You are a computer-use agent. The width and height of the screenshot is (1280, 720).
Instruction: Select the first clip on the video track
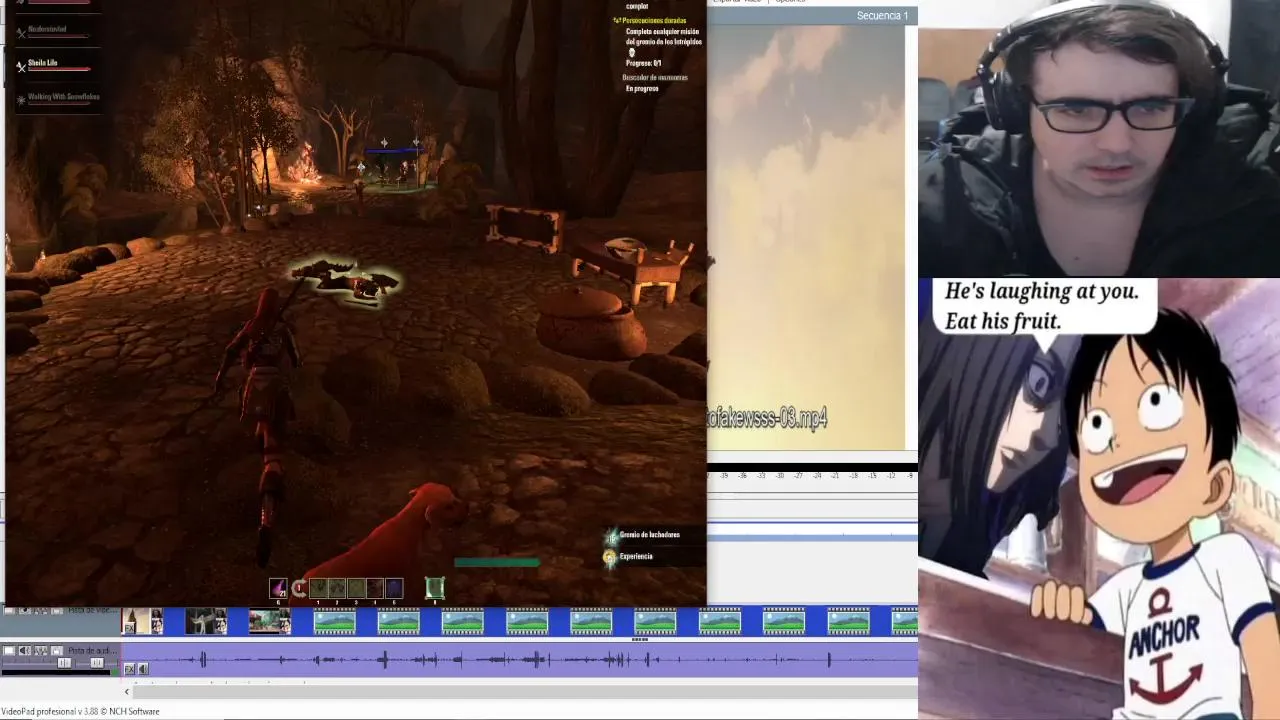(142, 621)
